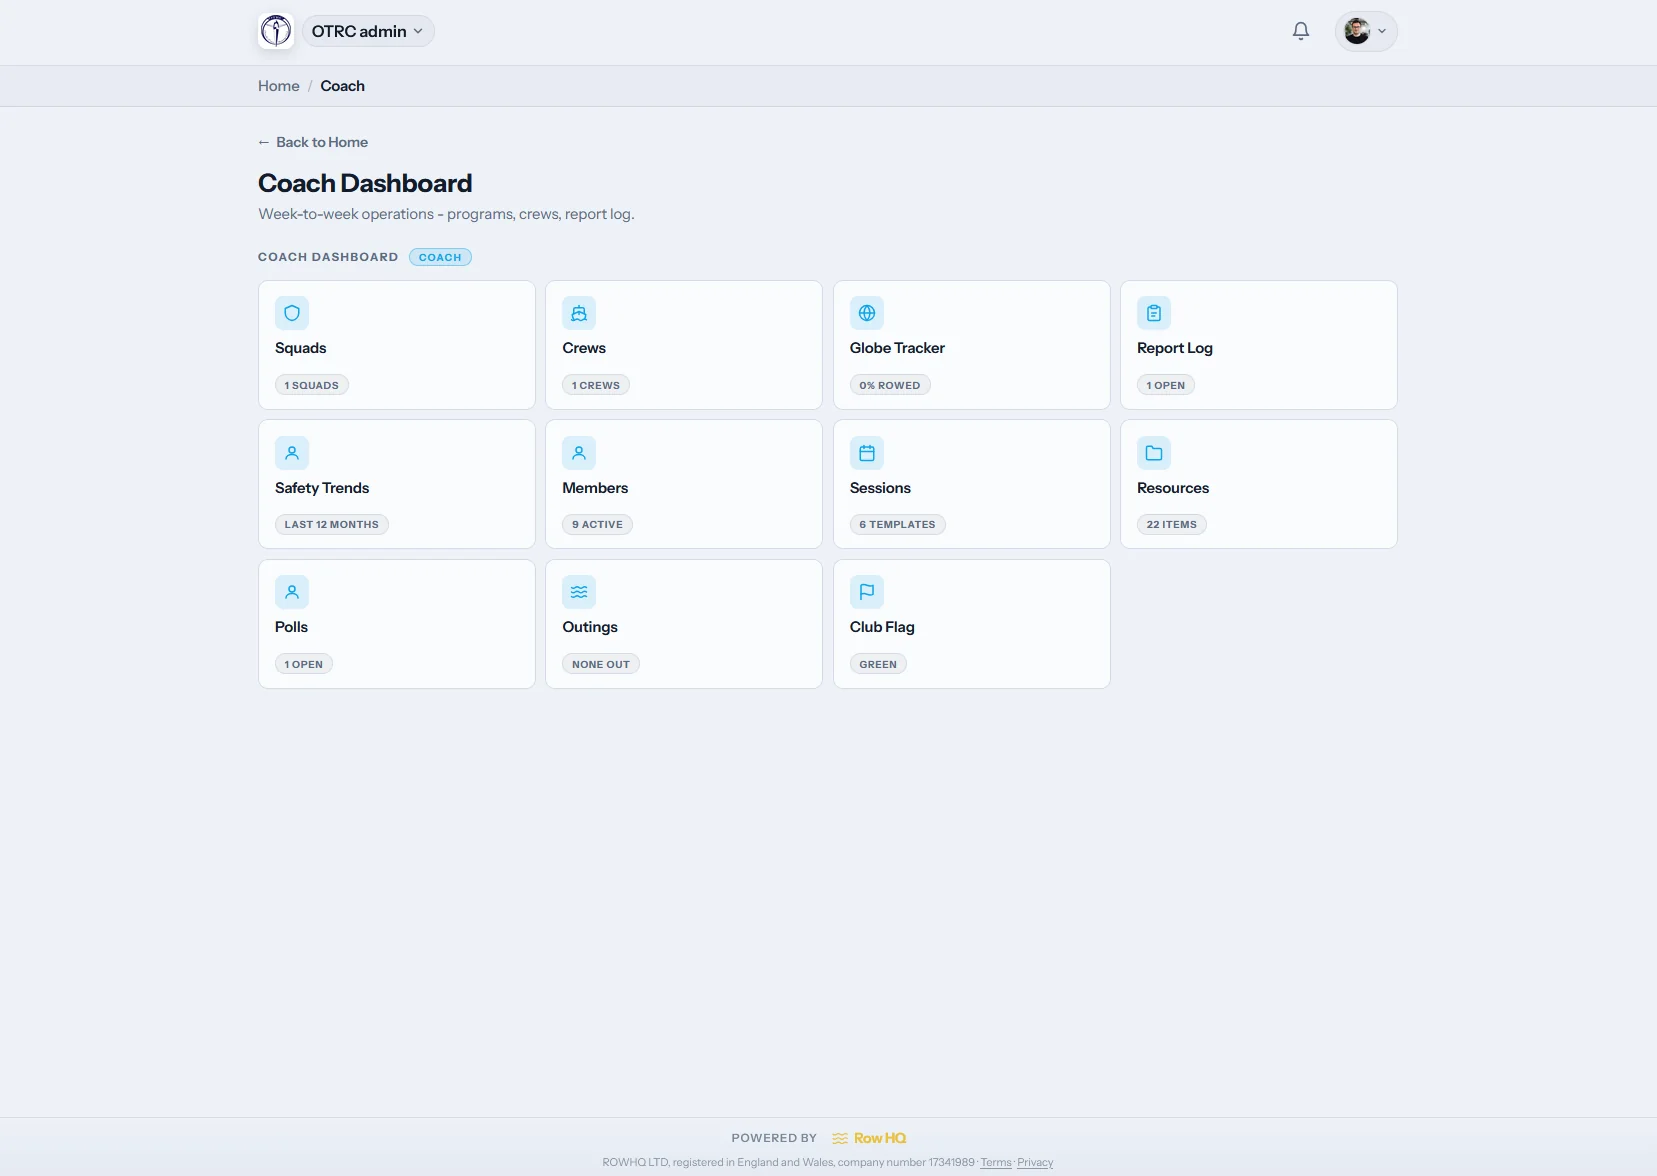This screenshot has height=1176, width=1657.
Task: Click the 'Week-to-week operations' subtitle text
Action: [446, 214]
